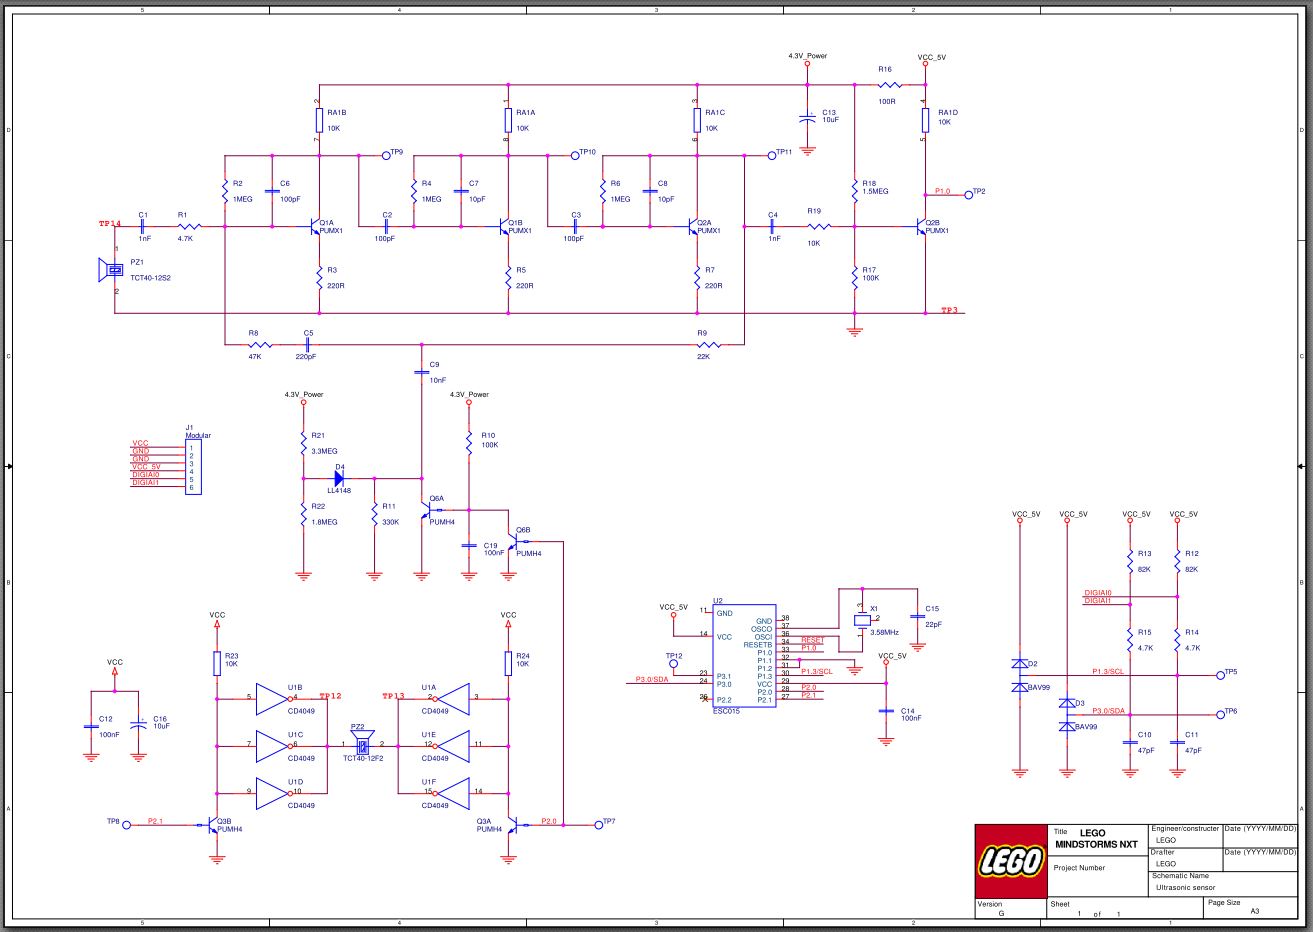
Task: Select the U2 ESC015 microcontroller chip
Action: click(x=743, y=656)
